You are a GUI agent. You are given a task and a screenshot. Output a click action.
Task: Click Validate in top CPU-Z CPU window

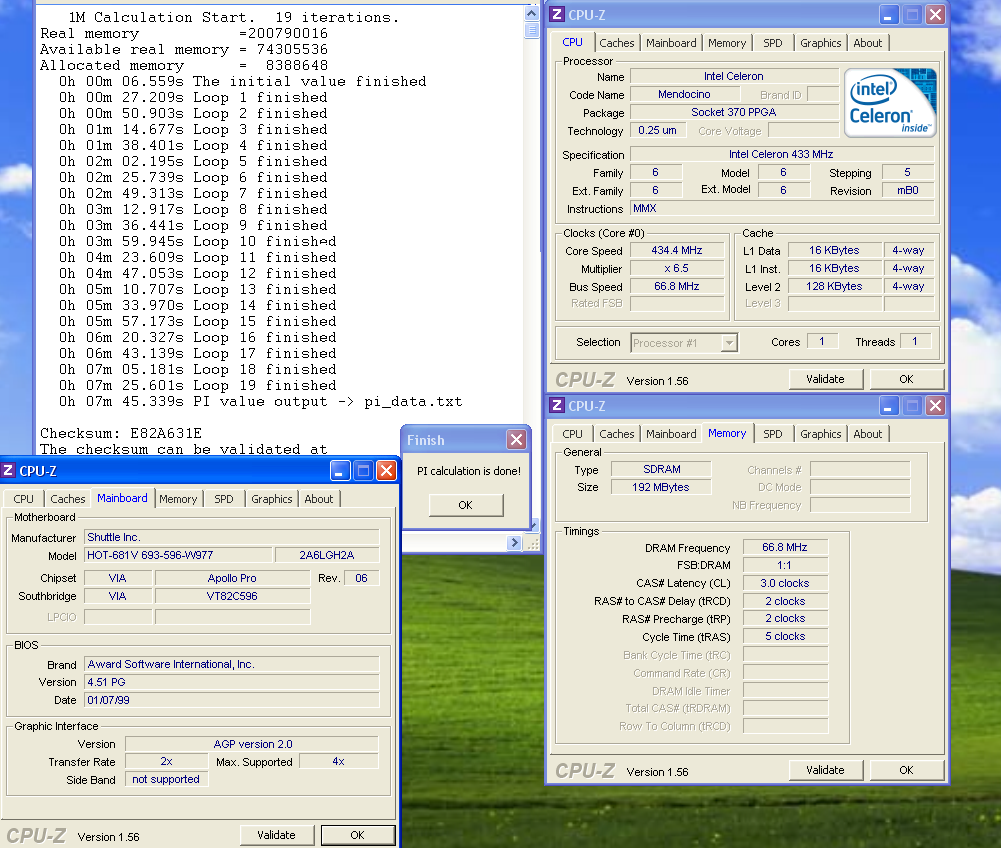click(825, 379)
